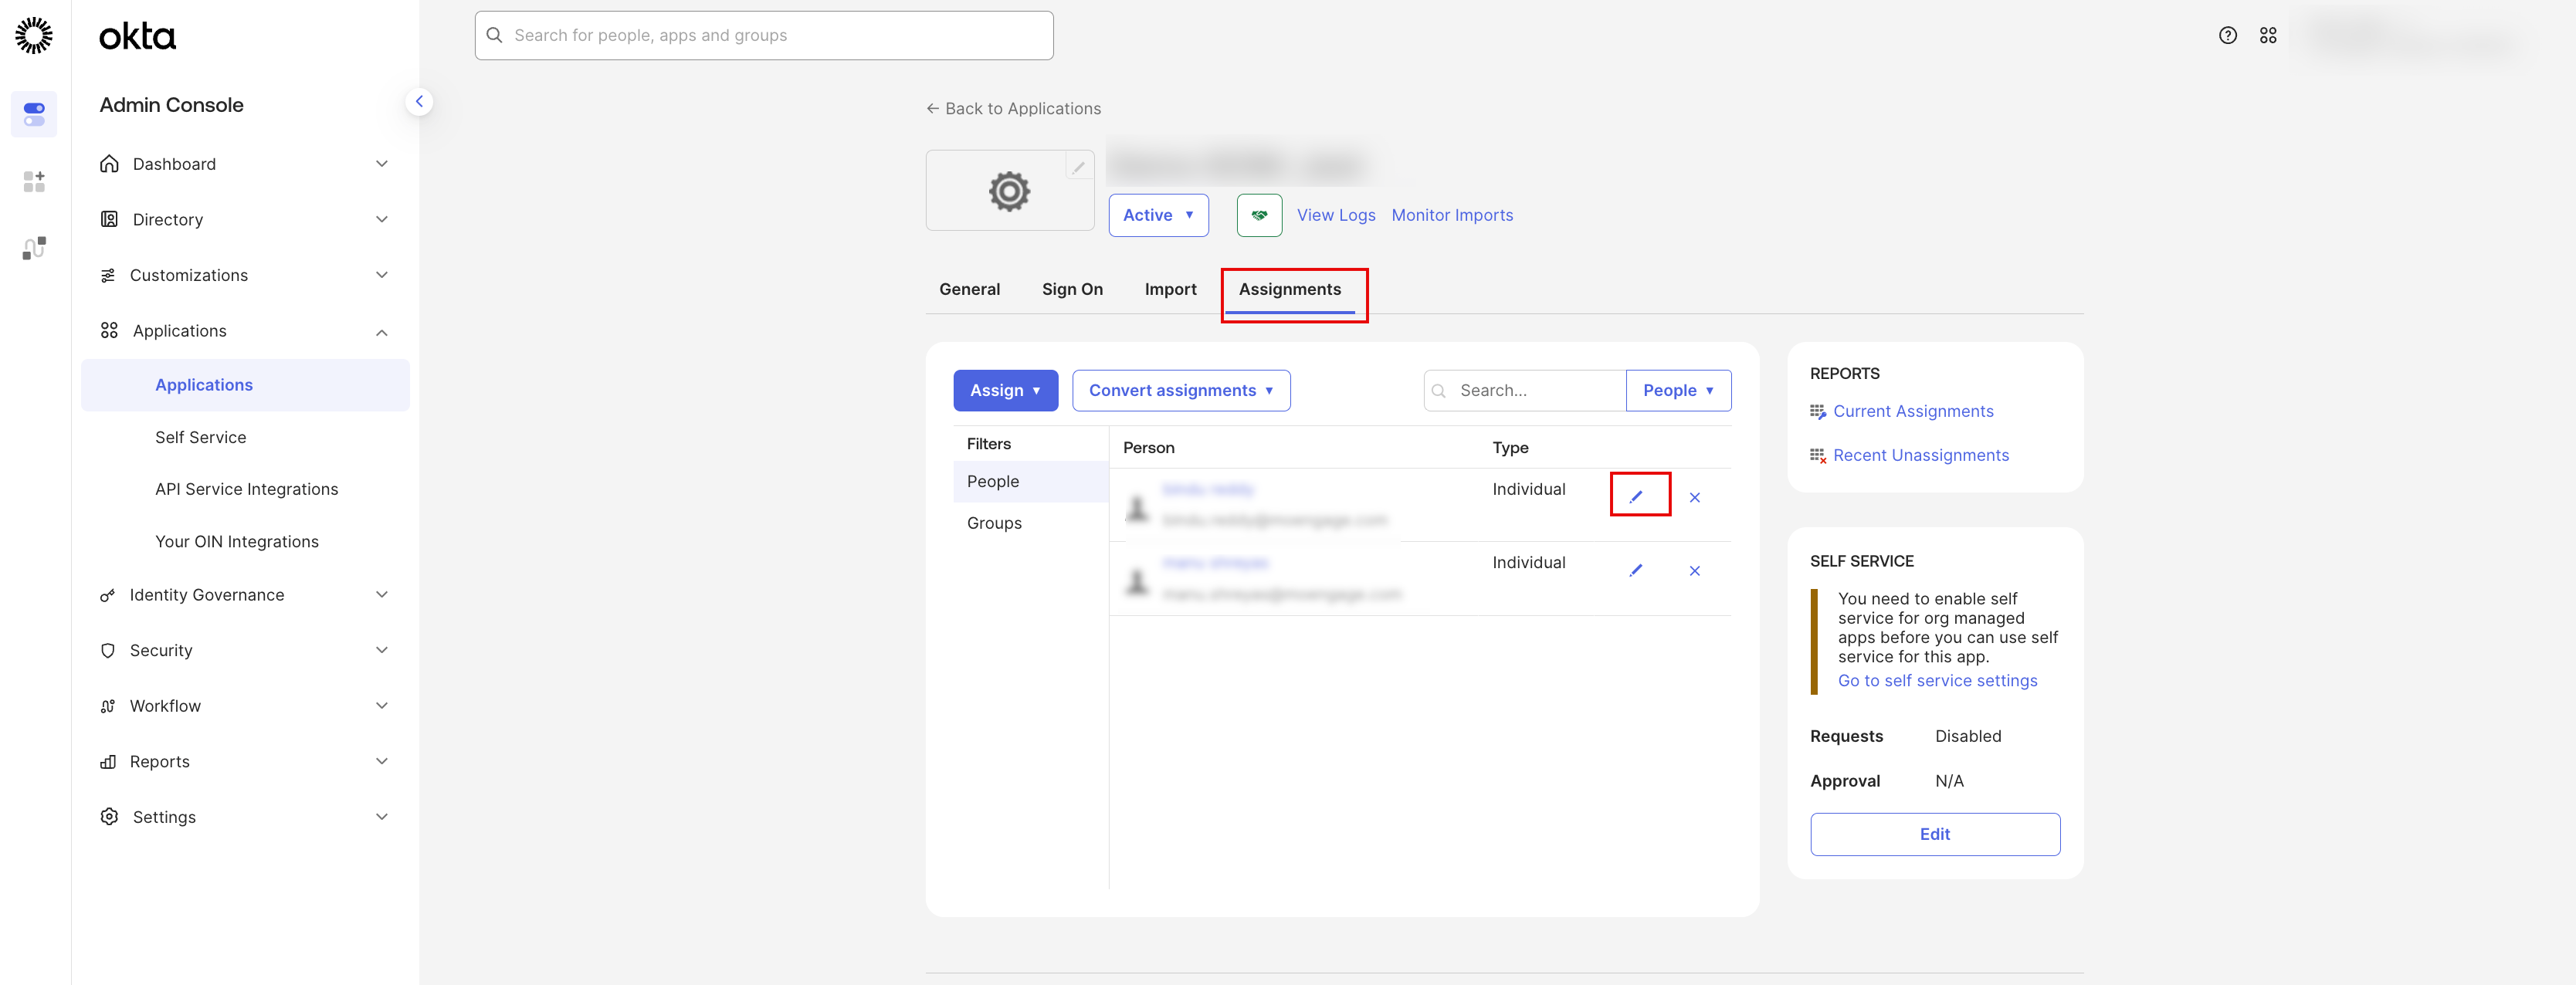Click the Go to self service settings link

click(x=1936, y=680)
